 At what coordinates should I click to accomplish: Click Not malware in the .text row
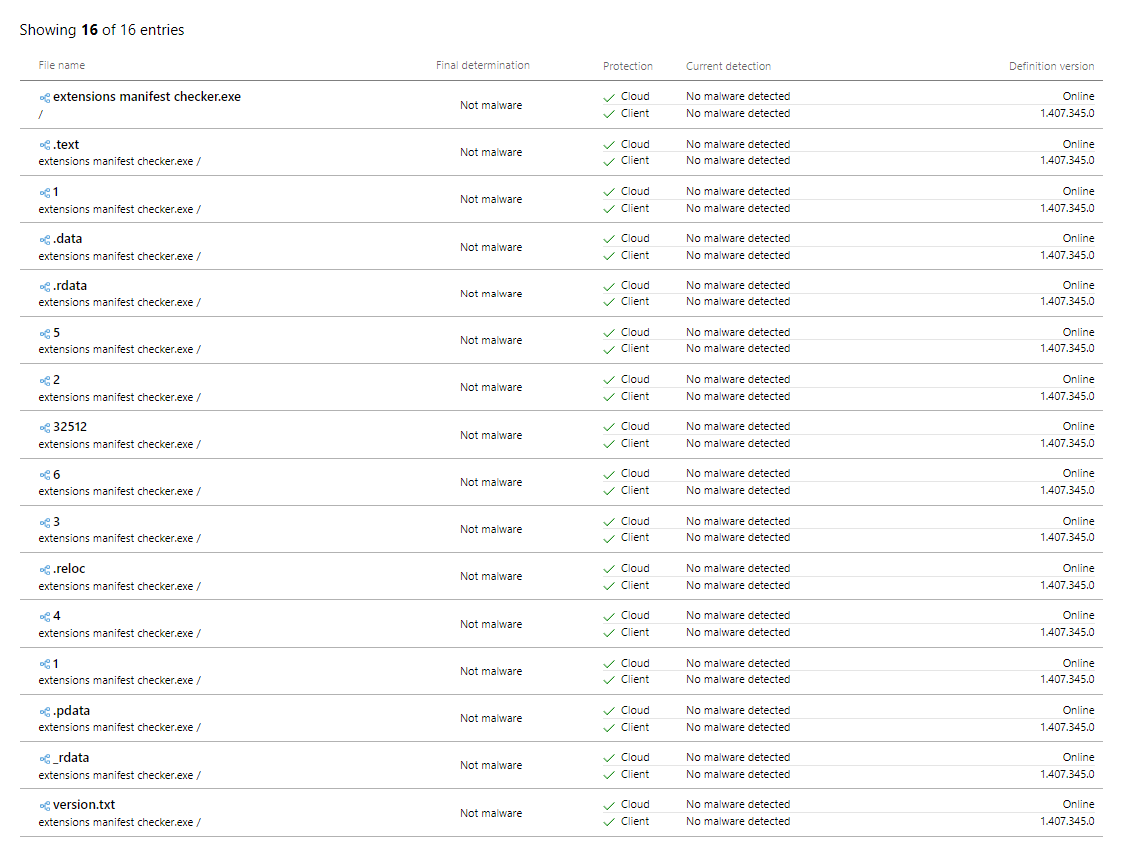point(491,152)
